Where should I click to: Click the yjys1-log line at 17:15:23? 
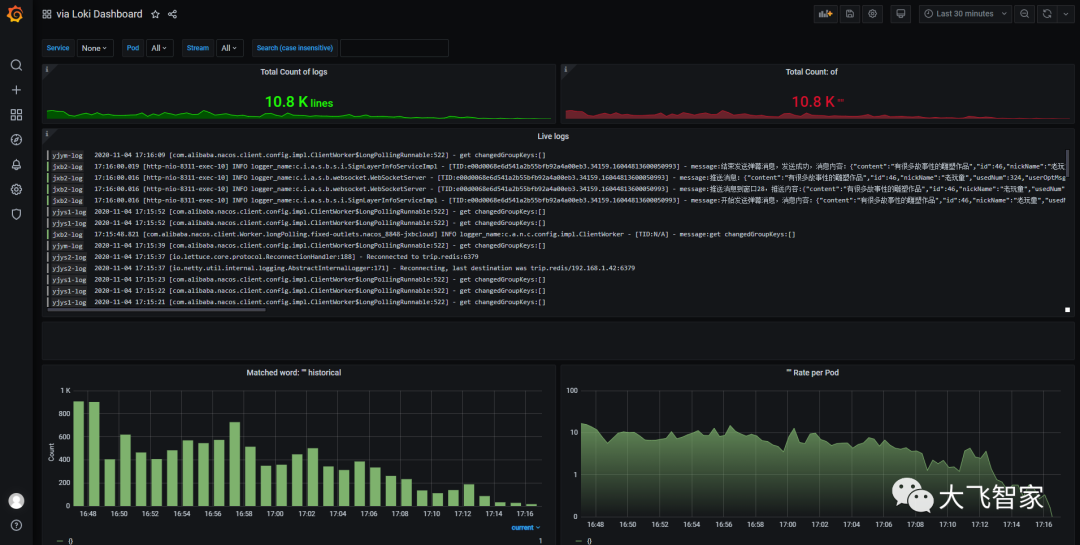[x=556, y=280]
